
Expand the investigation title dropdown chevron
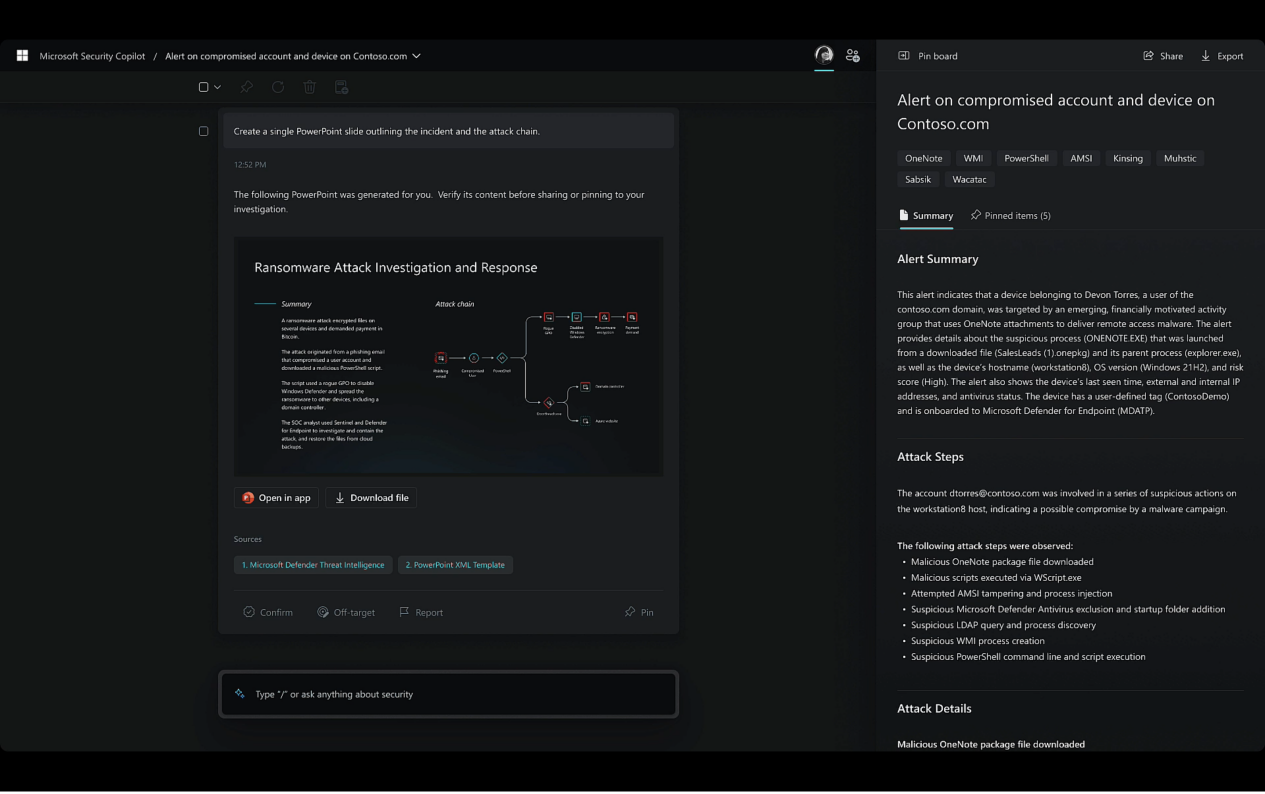pyautogui.click(x=417, y=56)
